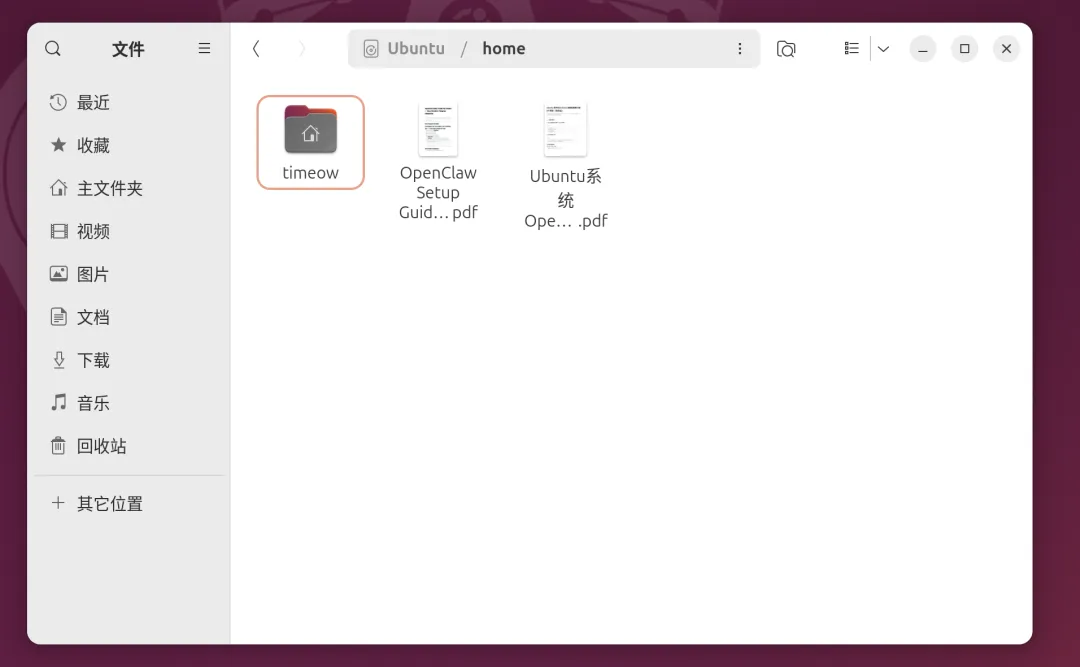Click Ubuntu breadcrumb in path bar
This screenshot has height=667, width=1080.
click(x=416, y=48)
